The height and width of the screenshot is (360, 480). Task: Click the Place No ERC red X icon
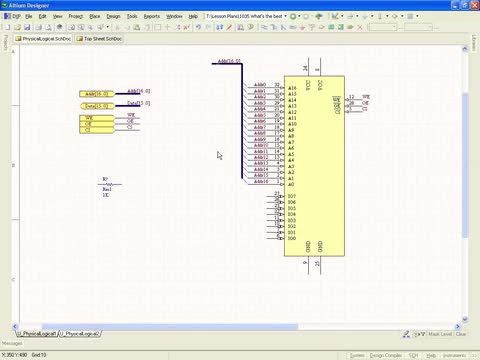(359, 27)
